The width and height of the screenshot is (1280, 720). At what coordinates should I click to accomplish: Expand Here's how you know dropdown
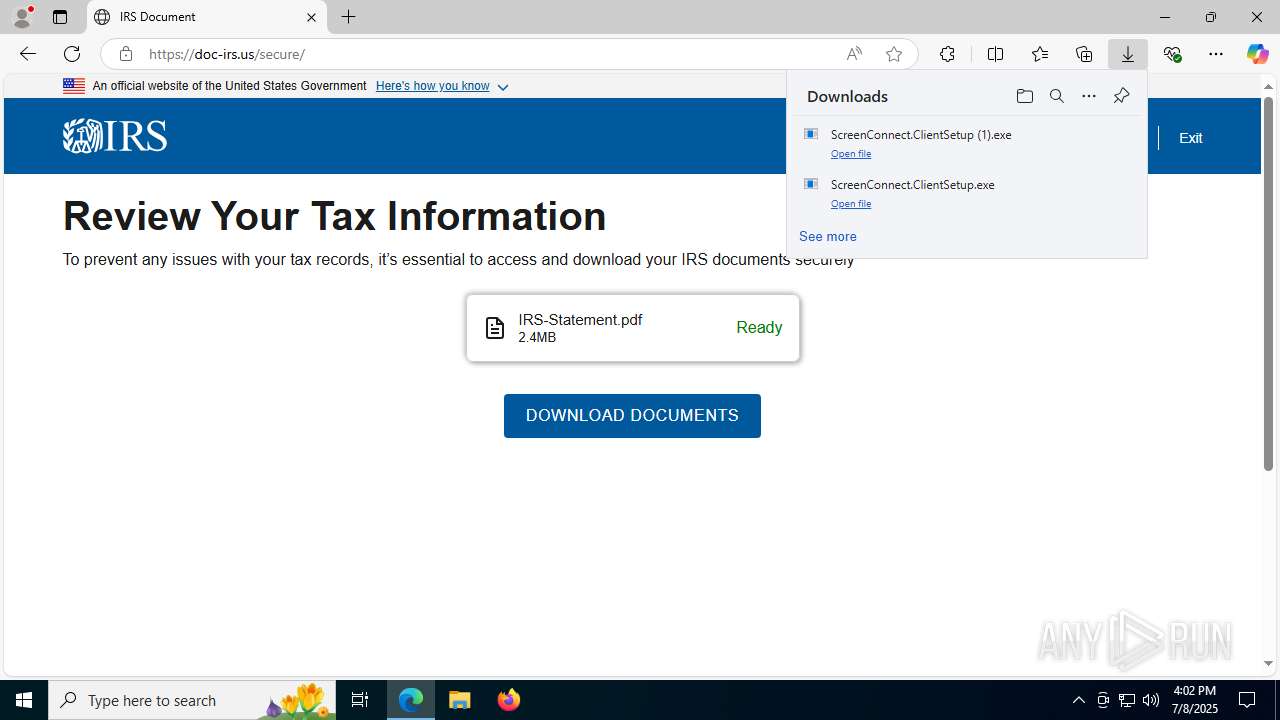pyautogui.click(x=442, y=86)
